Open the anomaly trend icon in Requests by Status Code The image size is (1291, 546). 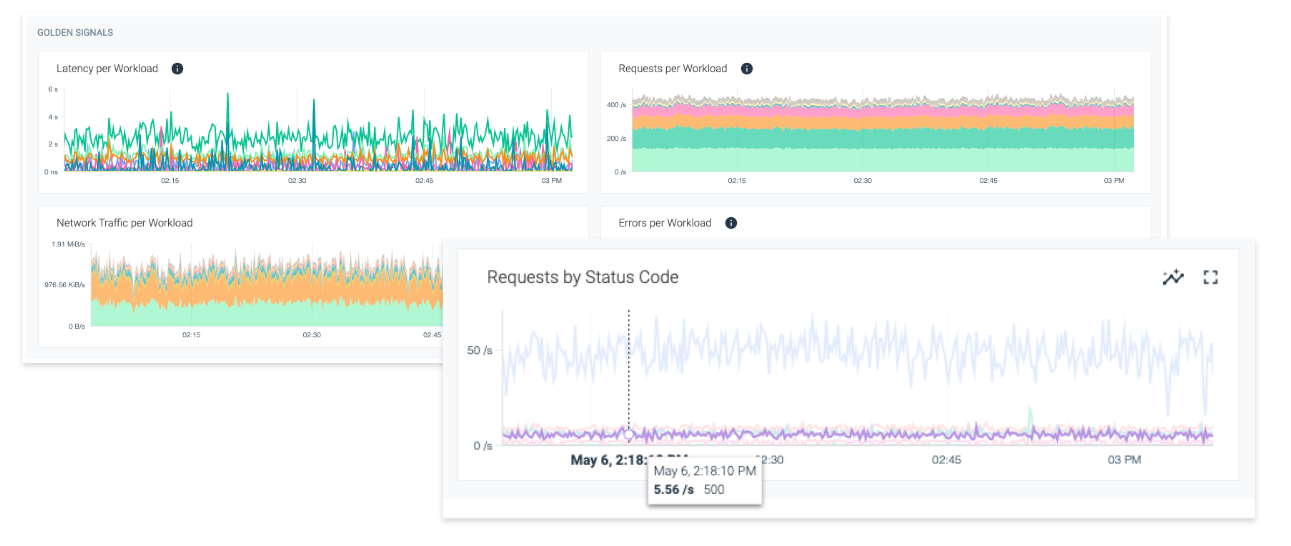[1173, 277]
